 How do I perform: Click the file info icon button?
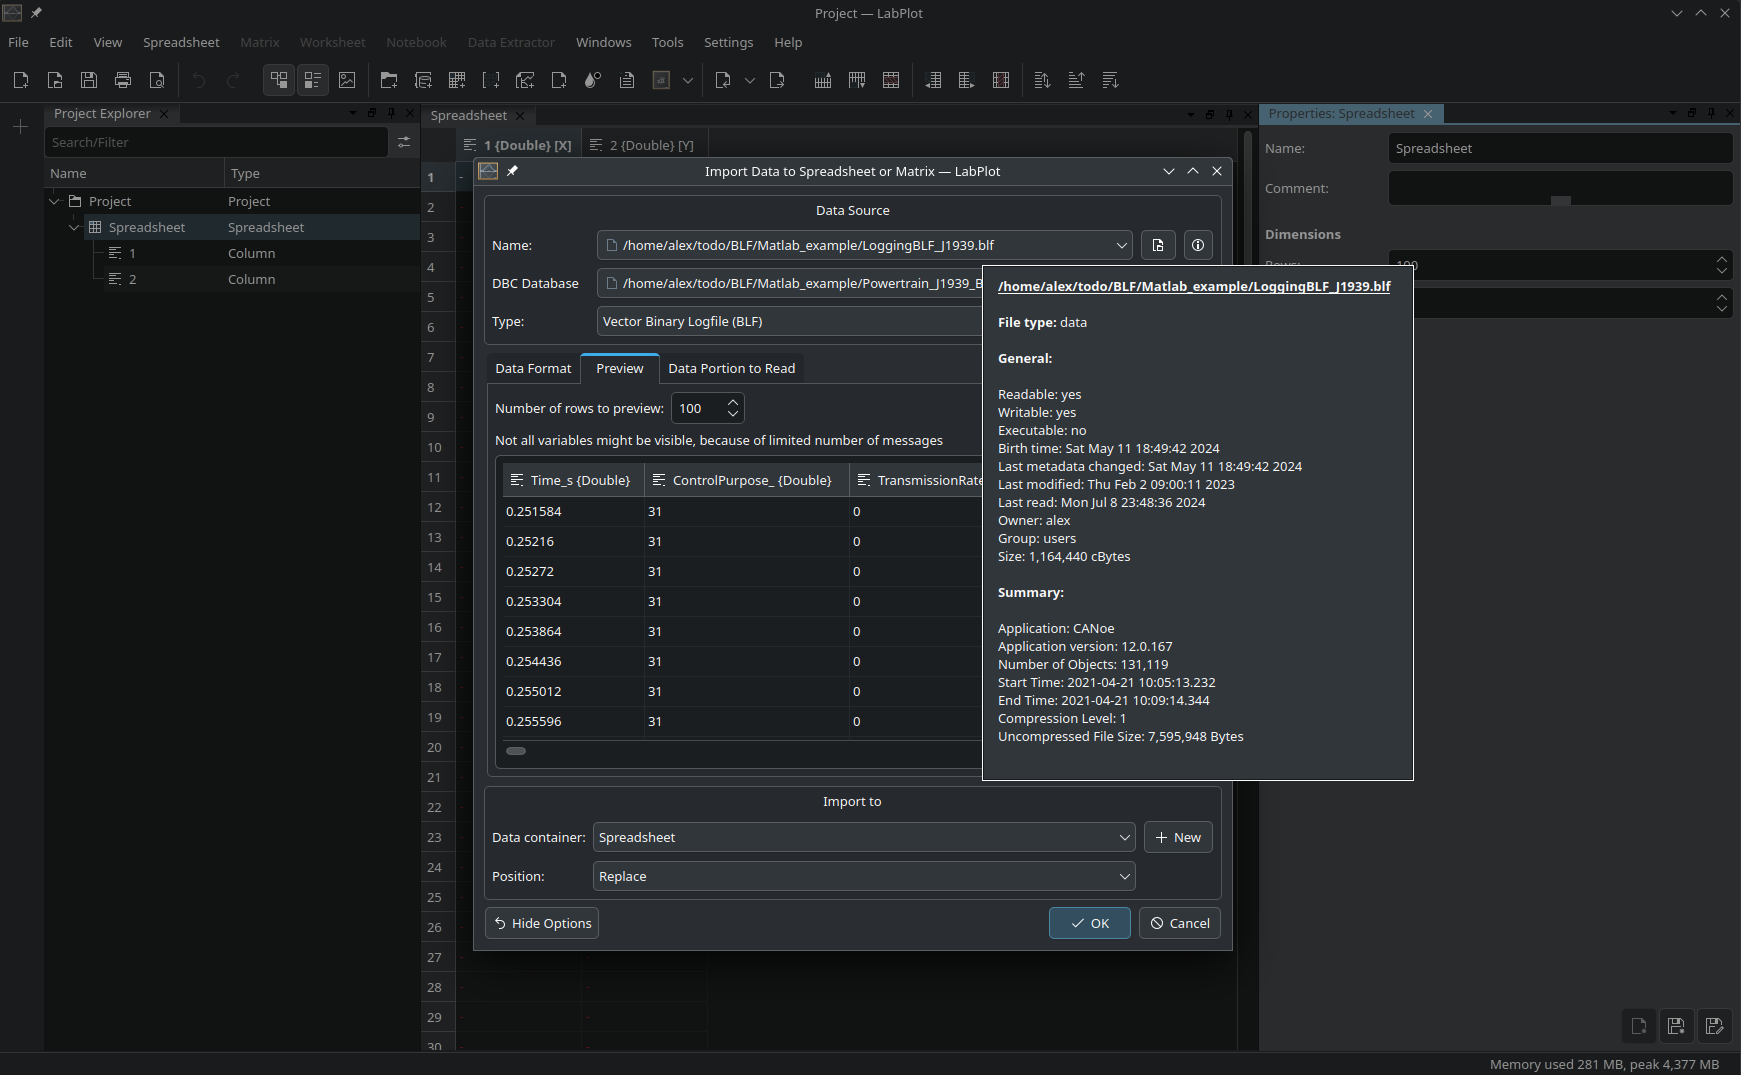click(1197, 245)
